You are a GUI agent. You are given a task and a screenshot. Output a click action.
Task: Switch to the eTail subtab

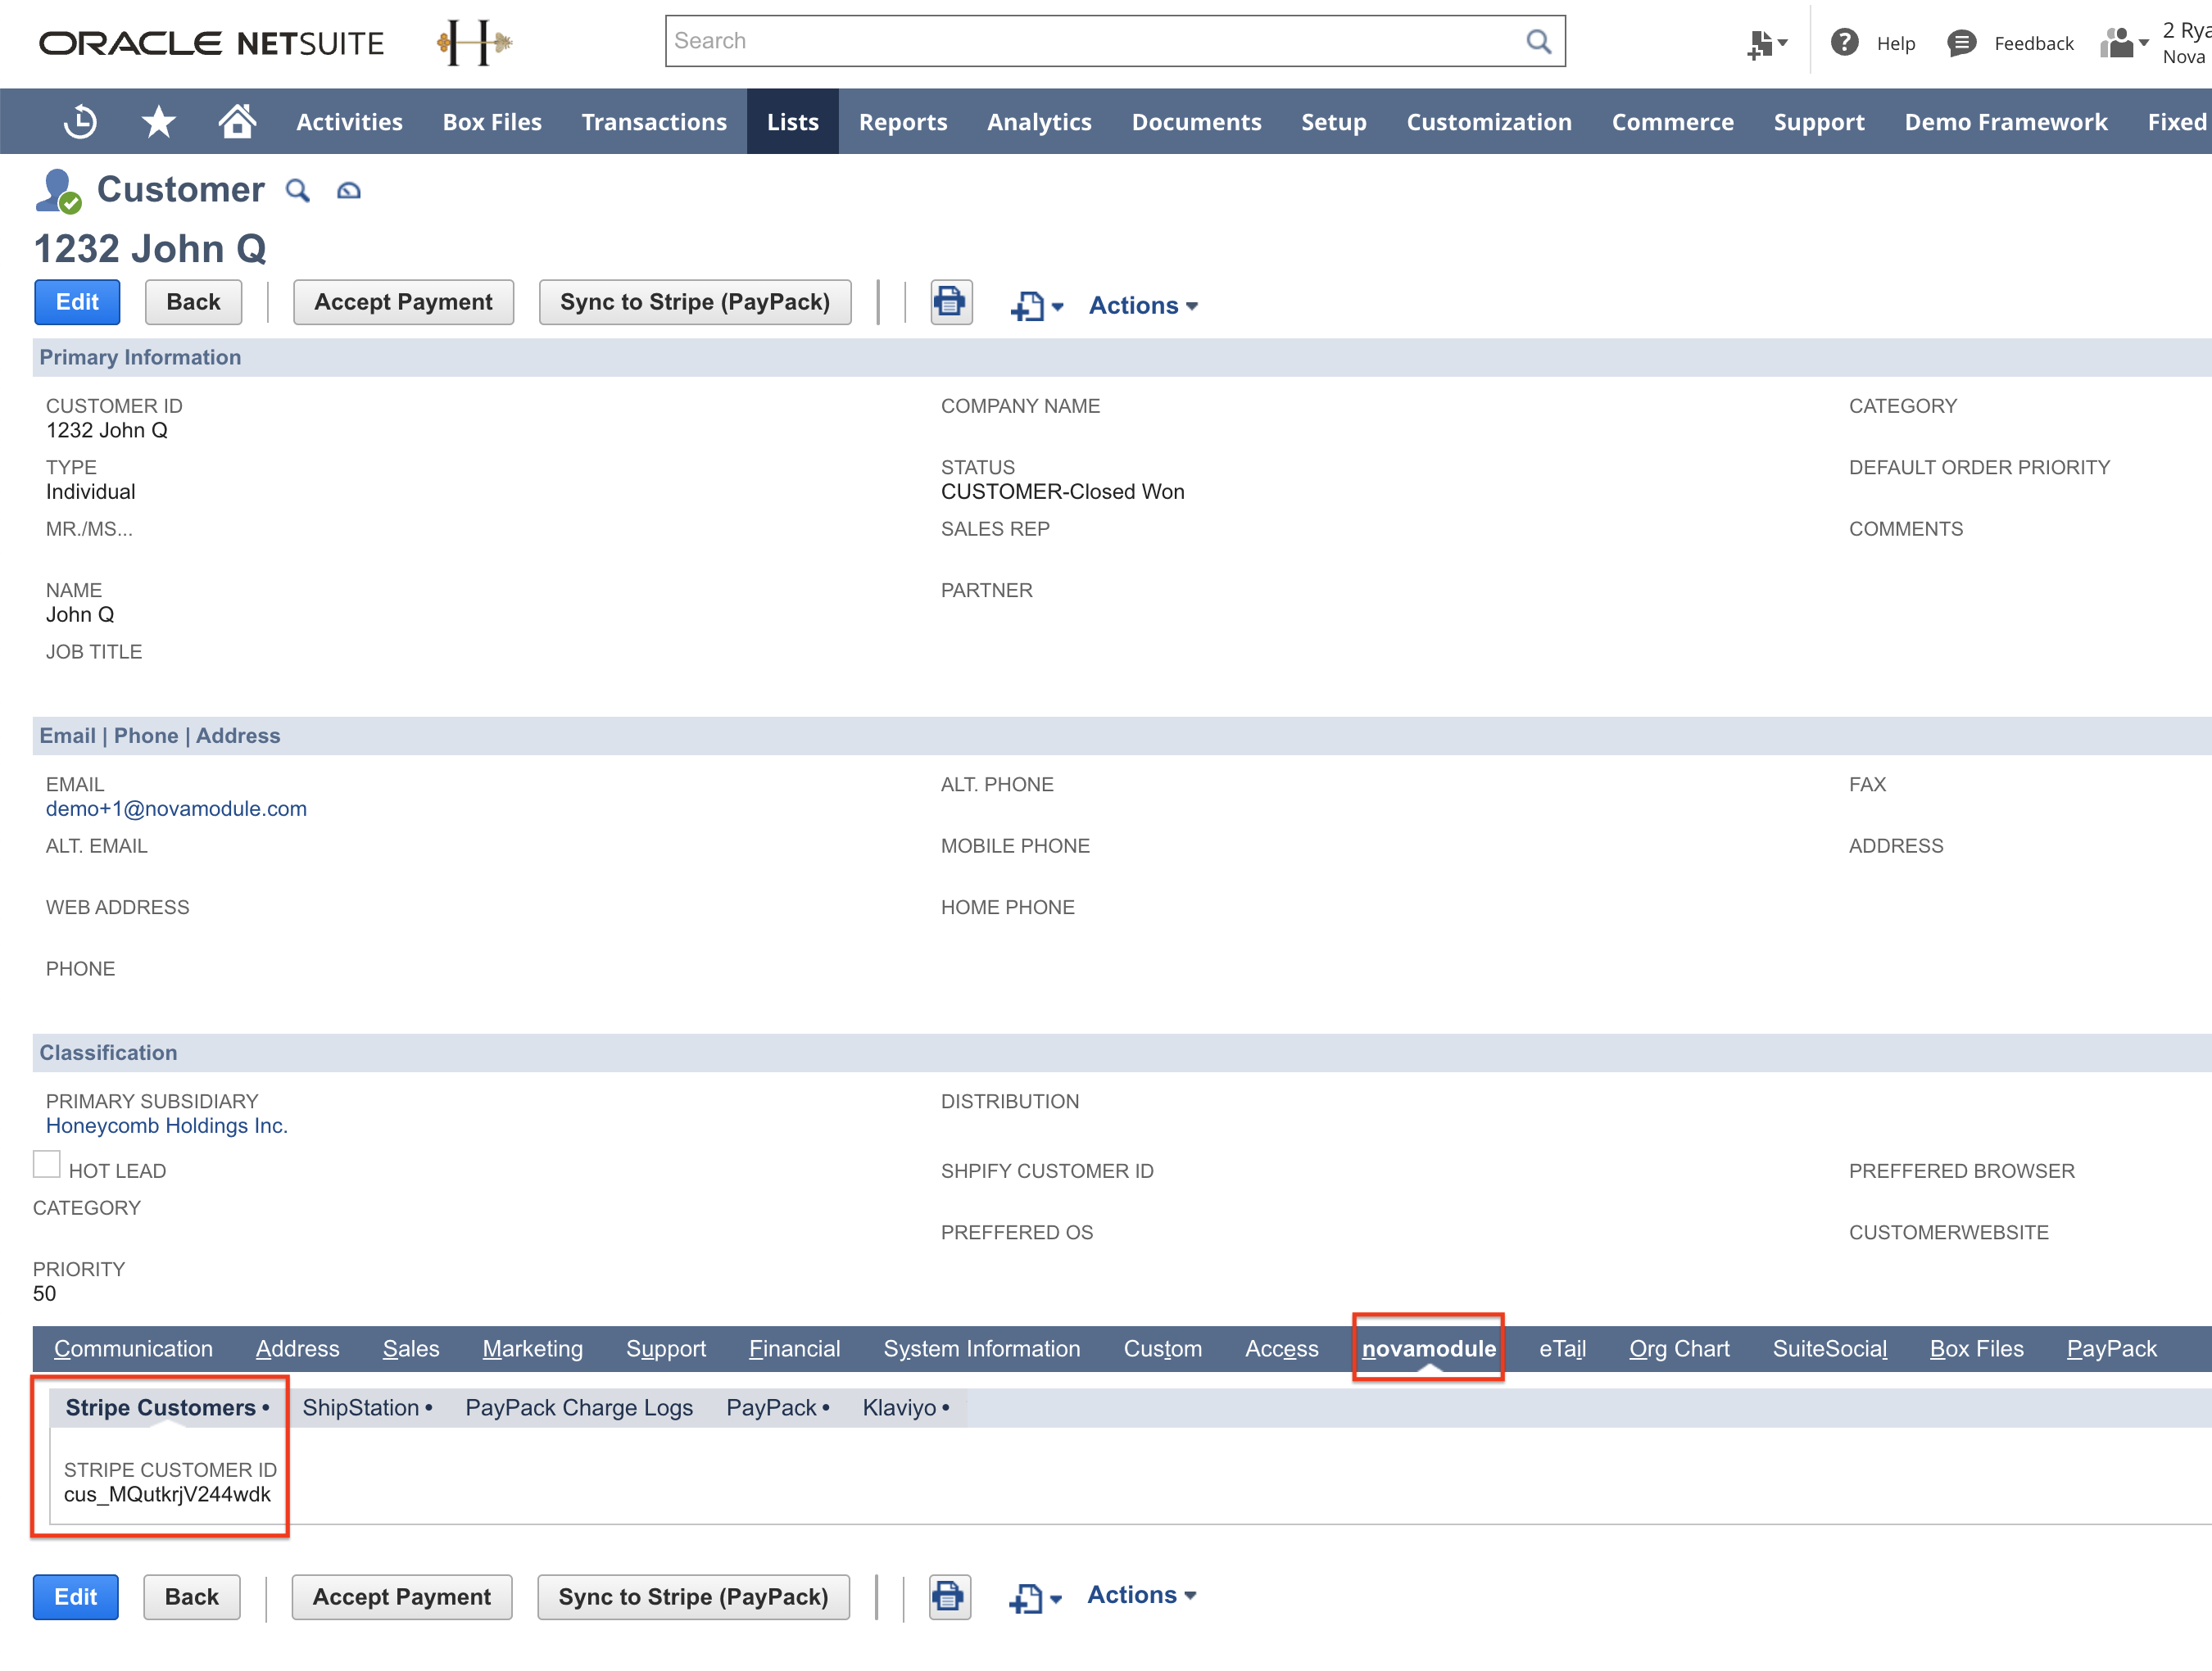click(x=1562, y=1349)
